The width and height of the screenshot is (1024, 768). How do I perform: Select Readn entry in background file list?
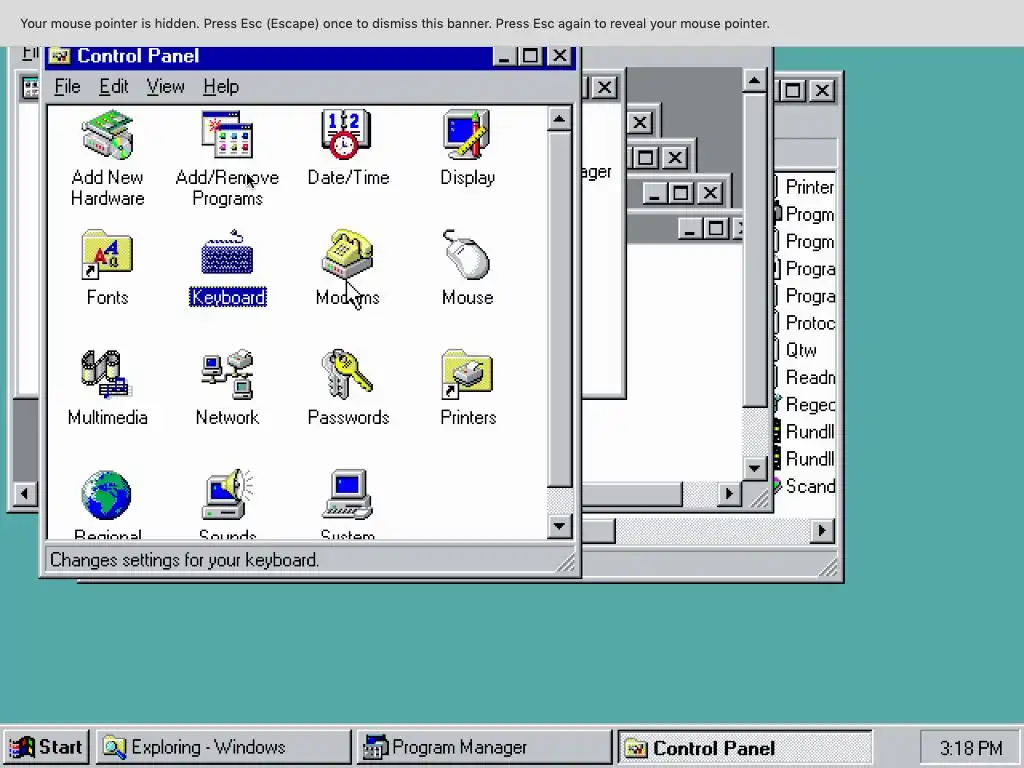[809, 377]
